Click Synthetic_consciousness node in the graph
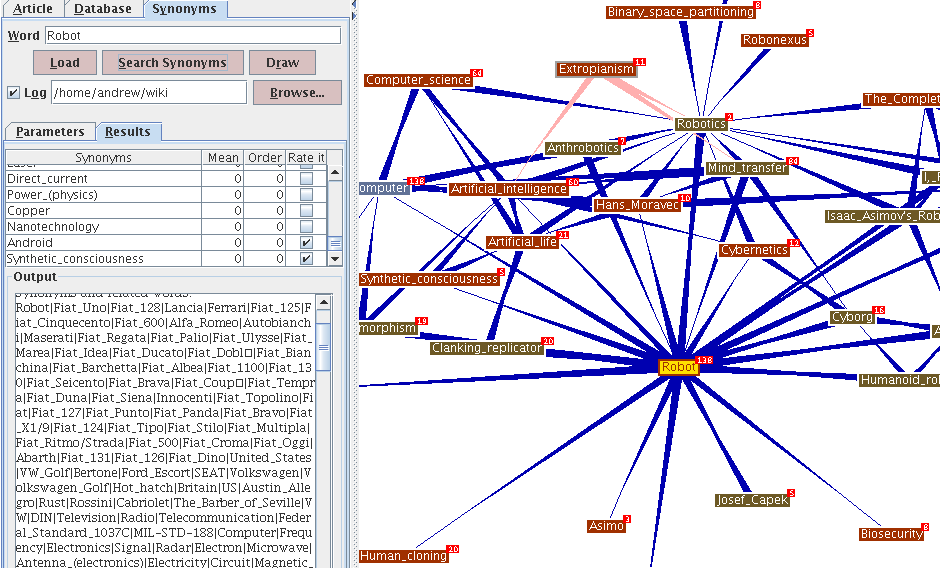Image resolution: width=940 pixels, height=568 pixels. click(429, 279)
